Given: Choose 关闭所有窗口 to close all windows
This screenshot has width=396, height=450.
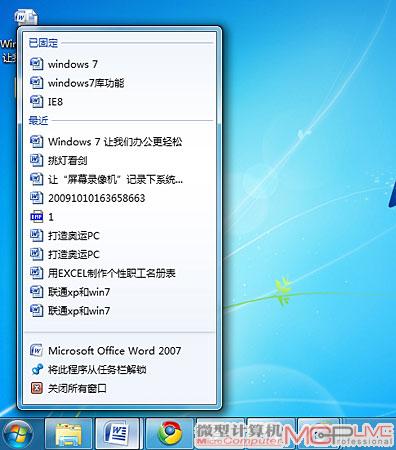Looking at the screenshot, I should coord(119,388).
